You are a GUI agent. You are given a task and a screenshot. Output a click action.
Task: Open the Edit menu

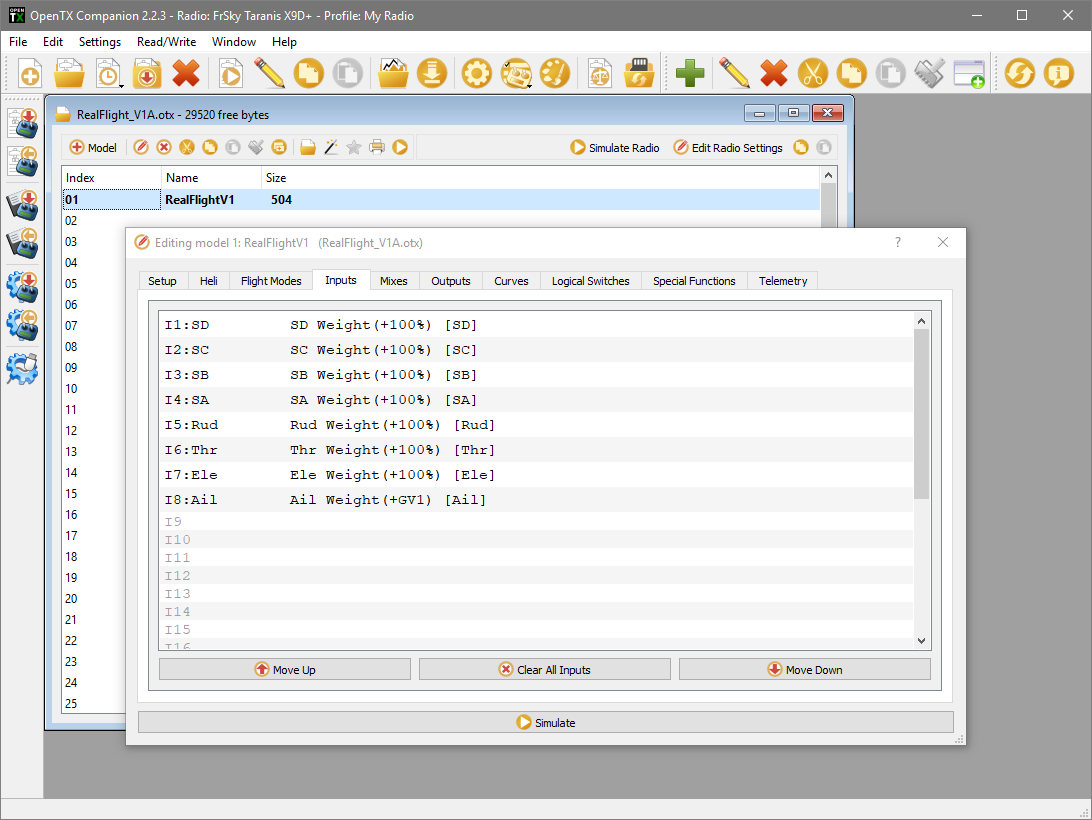(53, 42)
